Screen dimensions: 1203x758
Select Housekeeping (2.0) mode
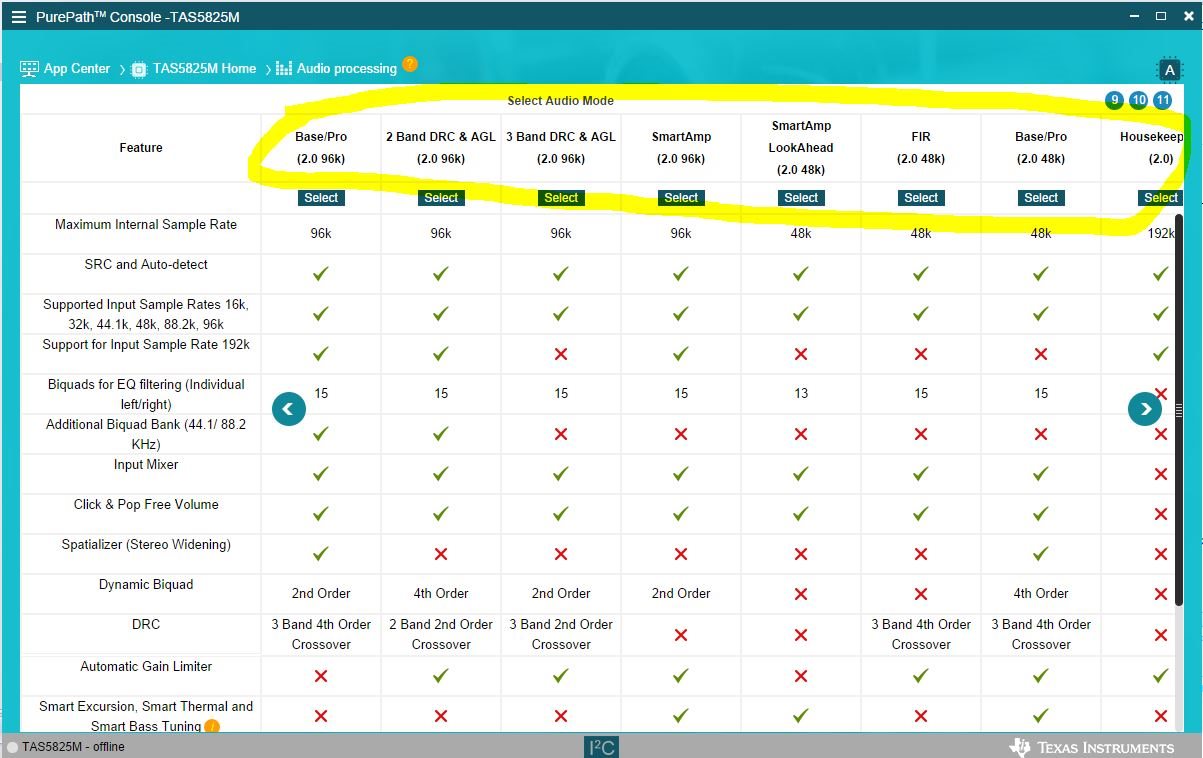[x=1161, y=198]
